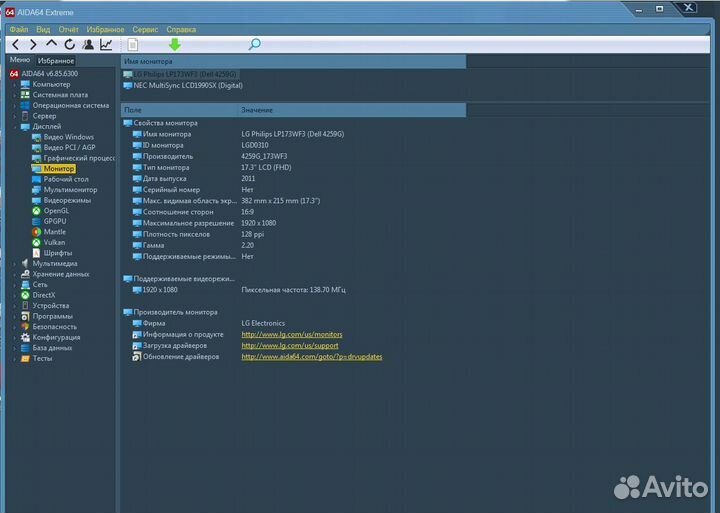Click the green download arrow icon

pos(175,45)
